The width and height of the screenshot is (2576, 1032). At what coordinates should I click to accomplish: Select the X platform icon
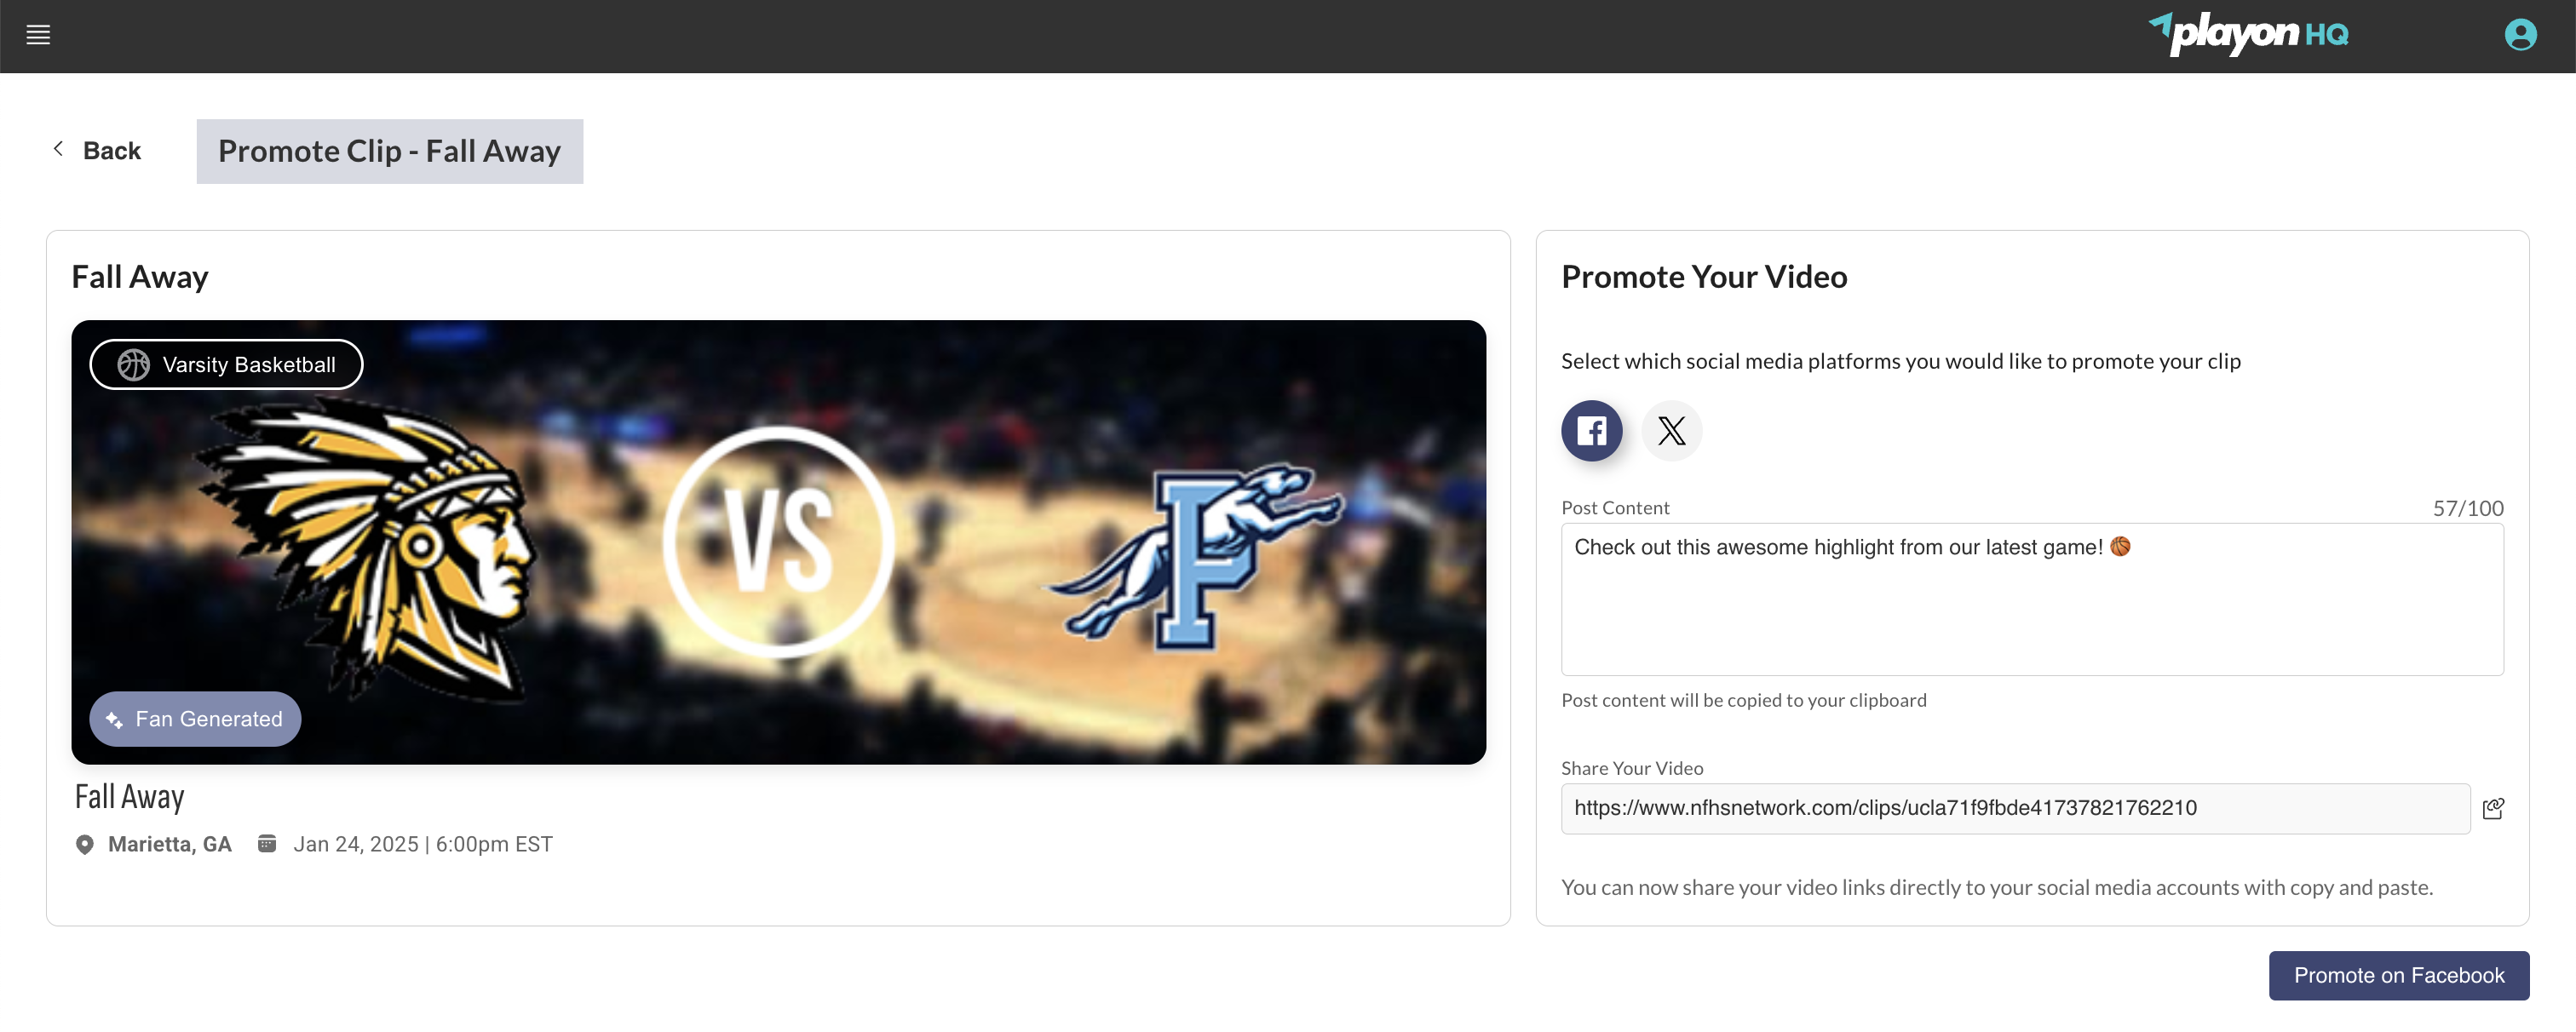point(1671,431)
